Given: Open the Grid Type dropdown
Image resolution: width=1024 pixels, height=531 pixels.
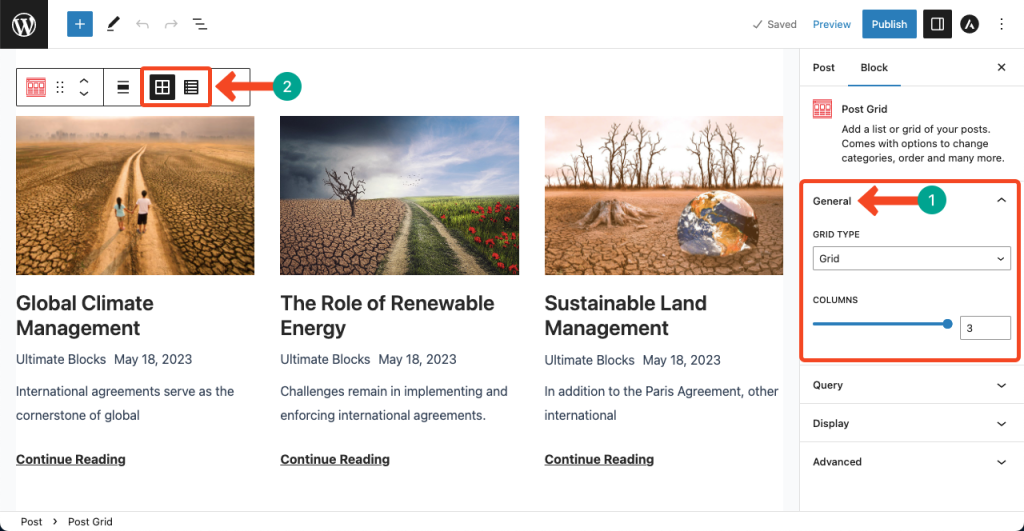Looking at the screenshot, I should pyautogui.click(x=911, y=258).
